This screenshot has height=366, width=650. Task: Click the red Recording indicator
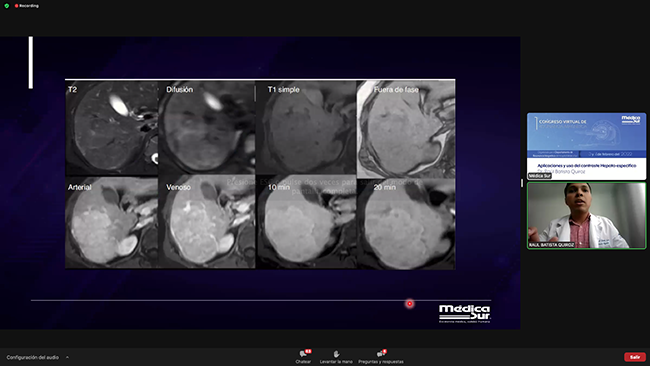click(x=27, y=6)
